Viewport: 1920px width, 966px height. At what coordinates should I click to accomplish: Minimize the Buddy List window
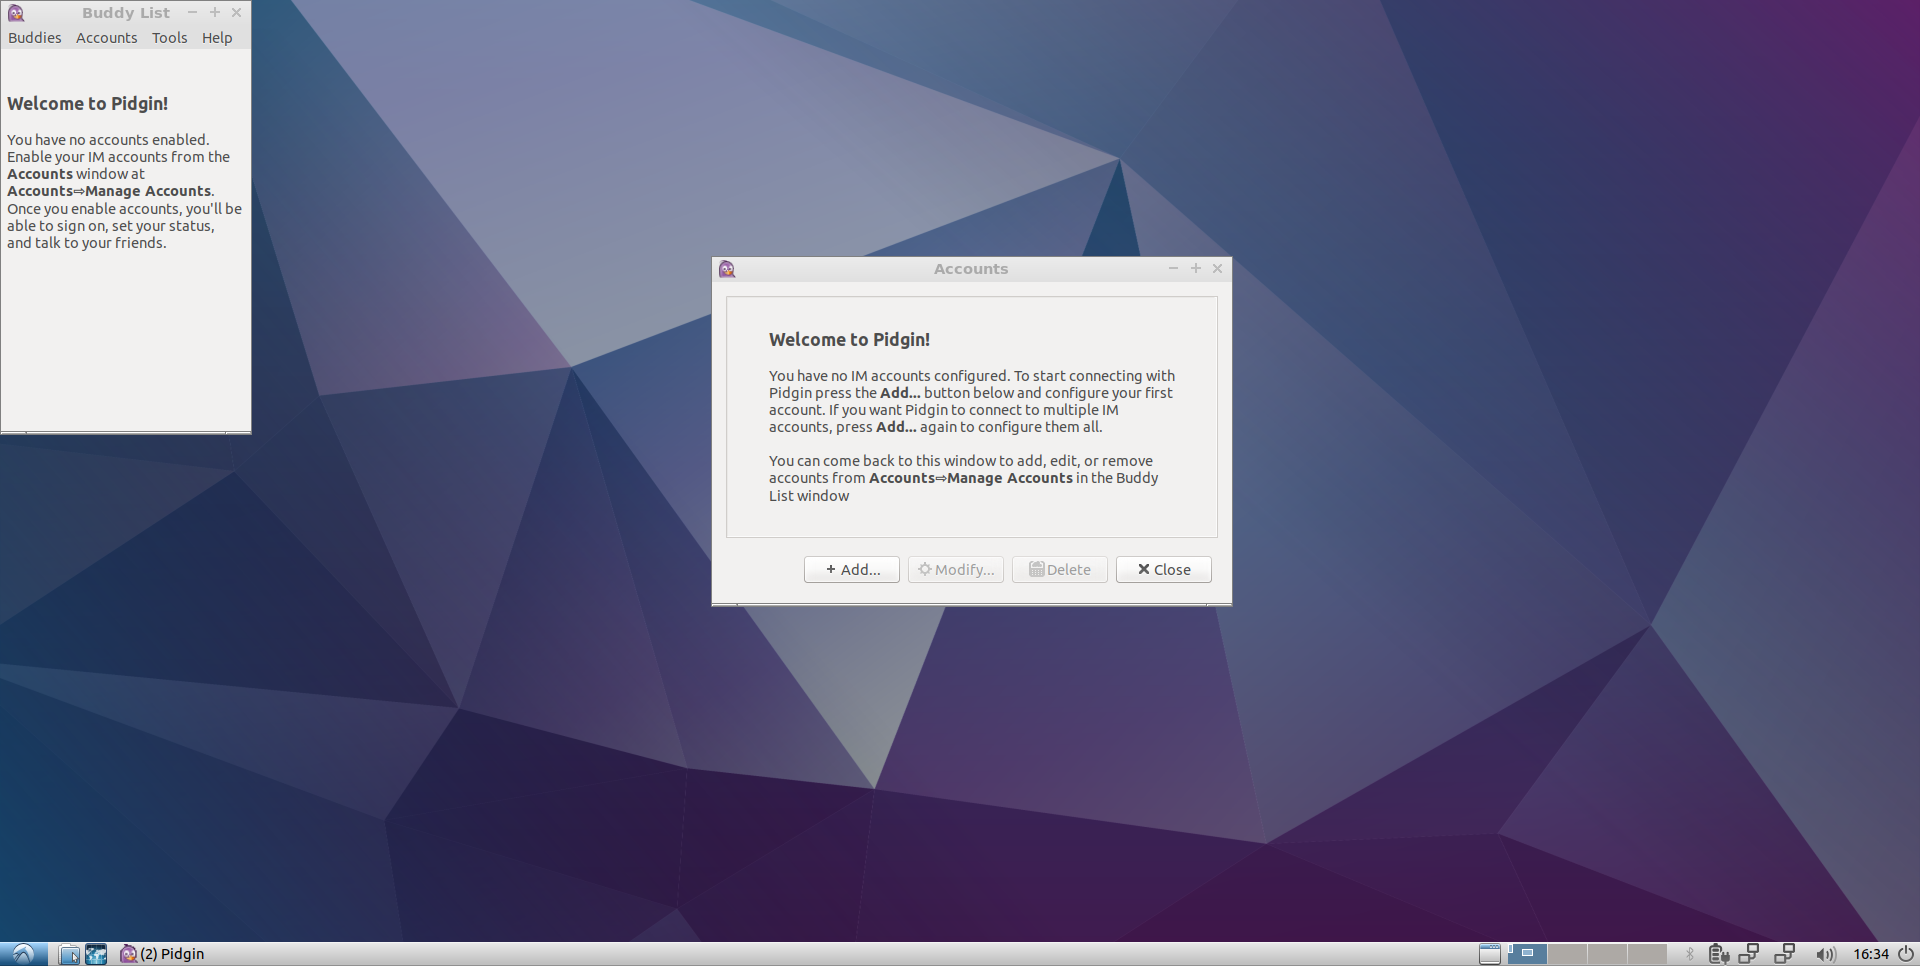(193, 12)
